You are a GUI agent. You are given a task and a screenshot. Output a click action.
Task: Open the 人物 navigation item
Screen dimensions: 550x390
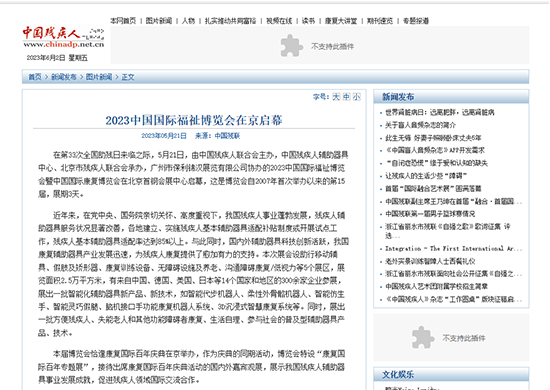click(188, 21)
